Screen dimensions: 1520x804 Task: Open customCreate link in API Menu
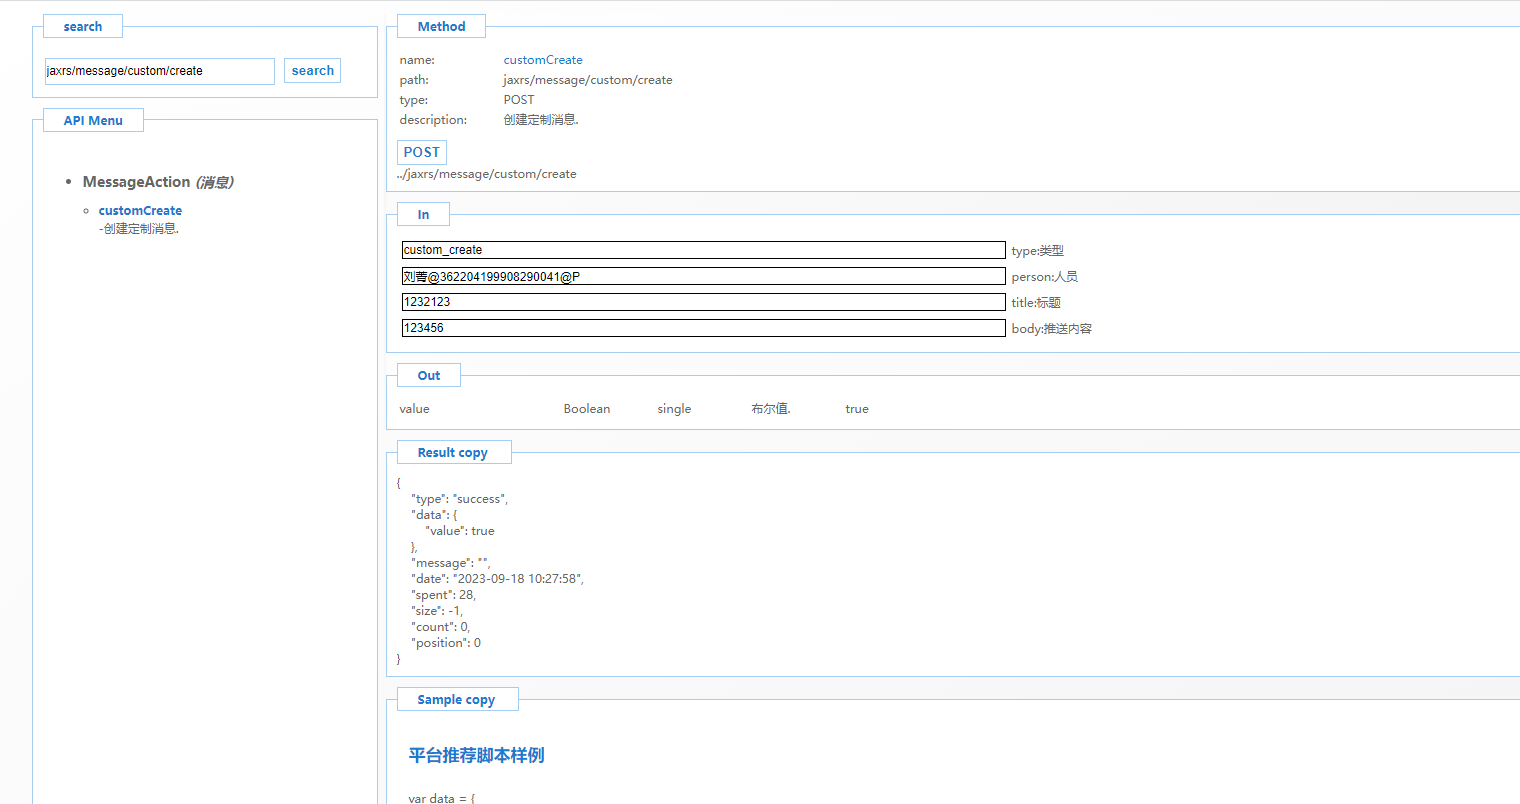click(x=140, y=211)
